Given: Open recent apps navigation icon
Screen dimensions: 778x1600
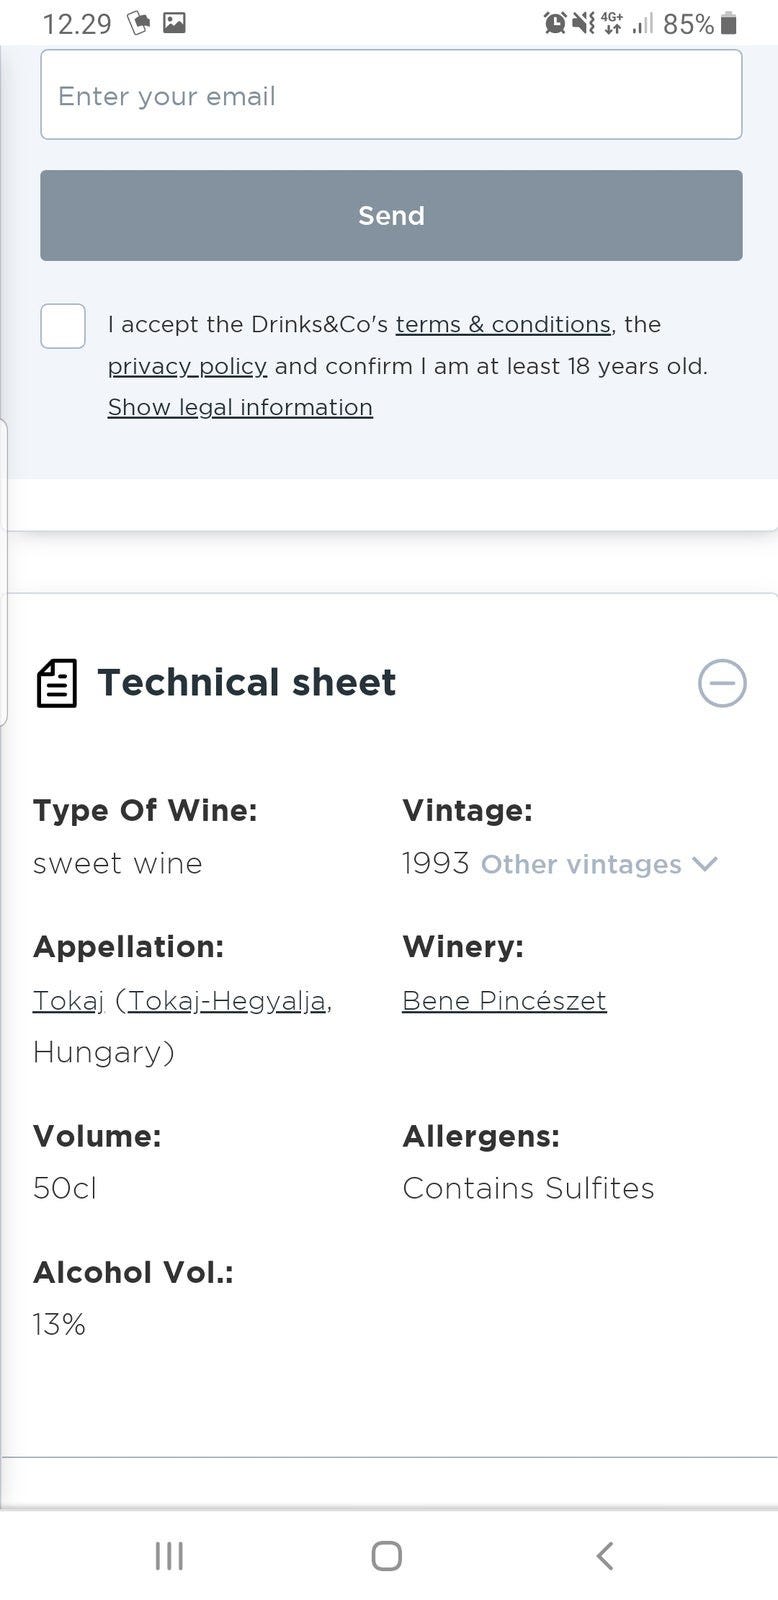Looking at the screenshot, I should click(169, 1555).
